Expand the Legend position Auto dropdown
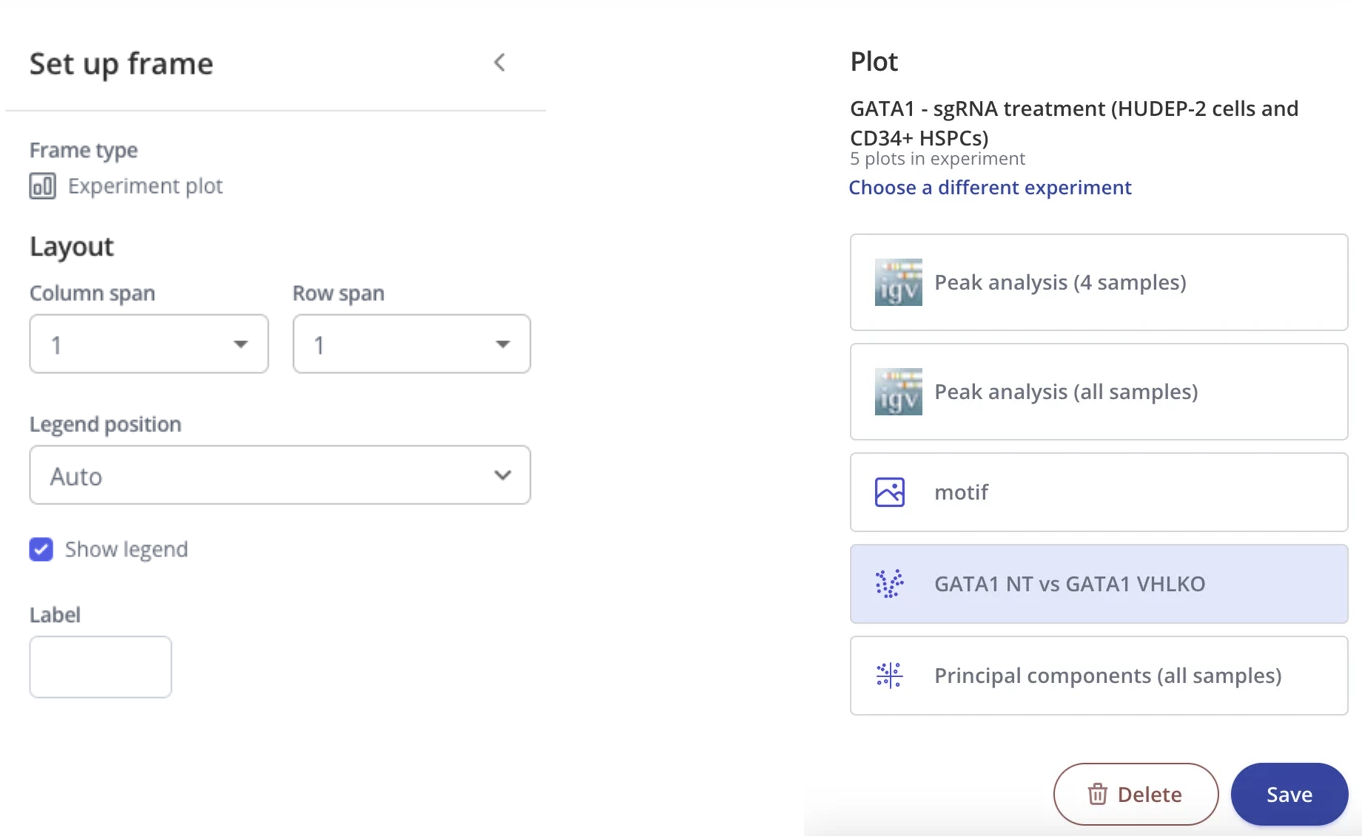The image size is (1372, 836). pyautogui.click(x=280, y=475)
